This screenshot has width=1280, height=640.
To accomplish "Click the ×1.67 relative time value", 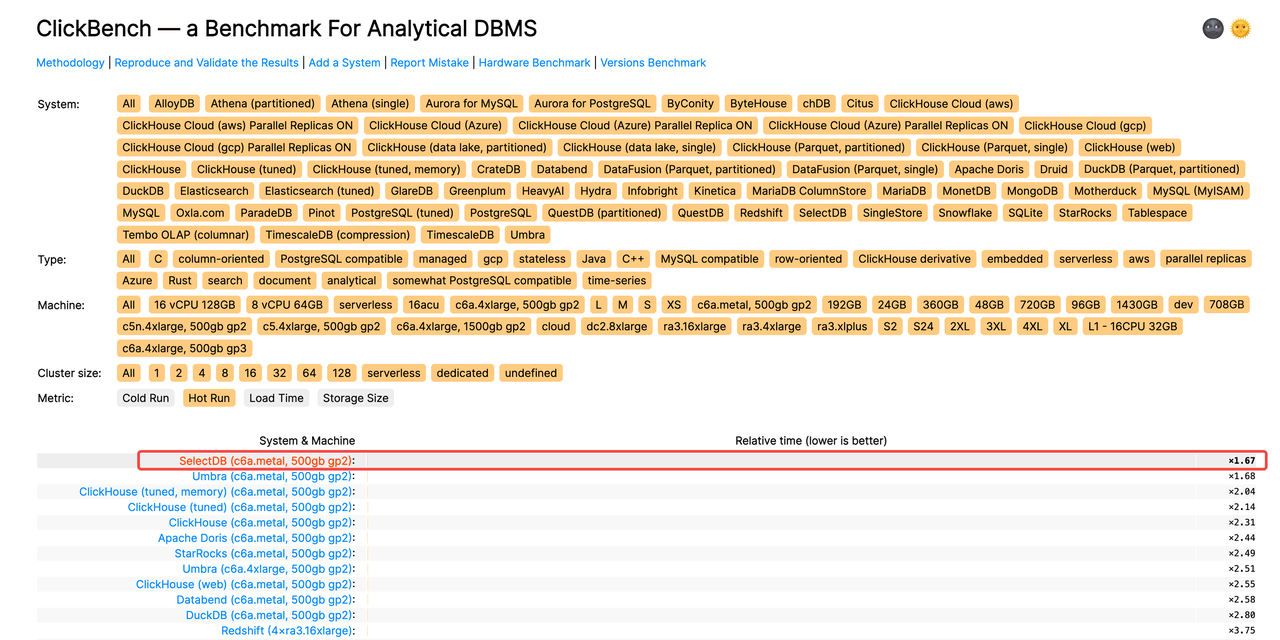I will pos(1242,461).
